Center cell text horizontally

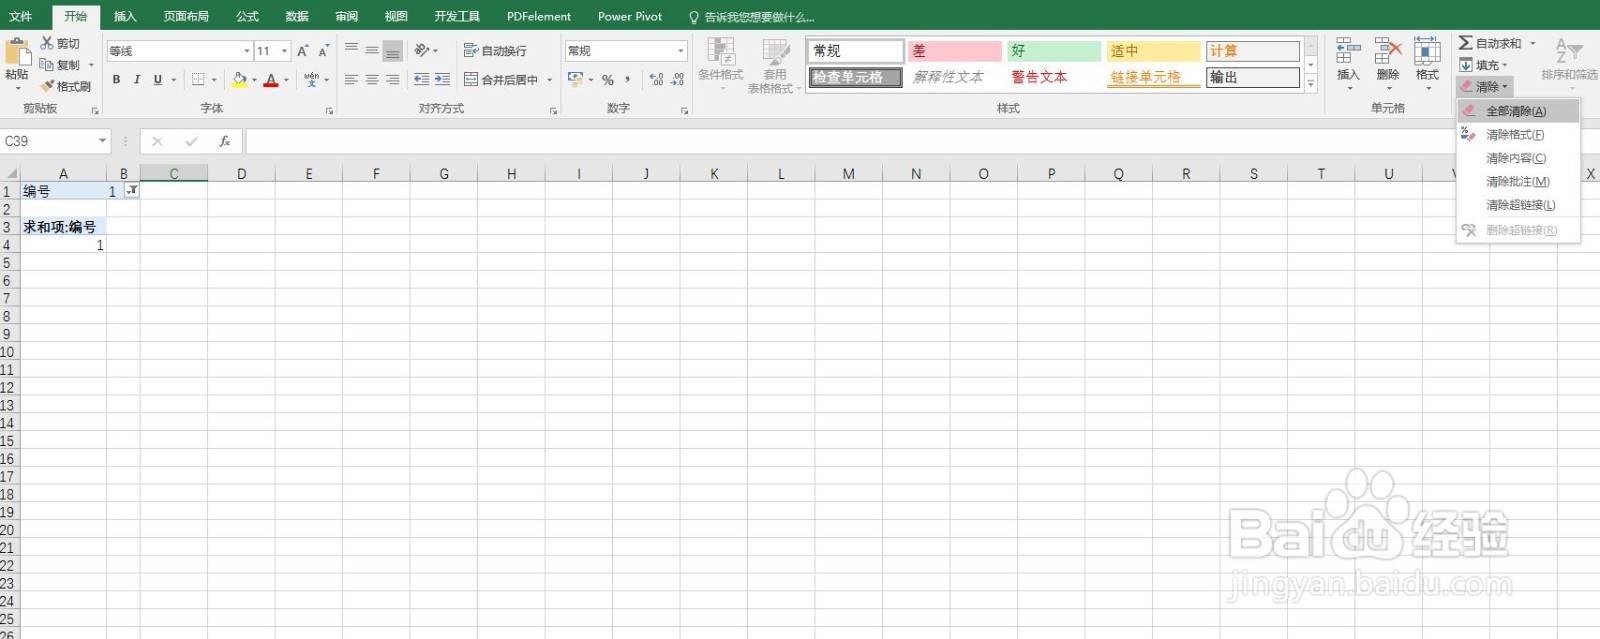tap(372, 79)
